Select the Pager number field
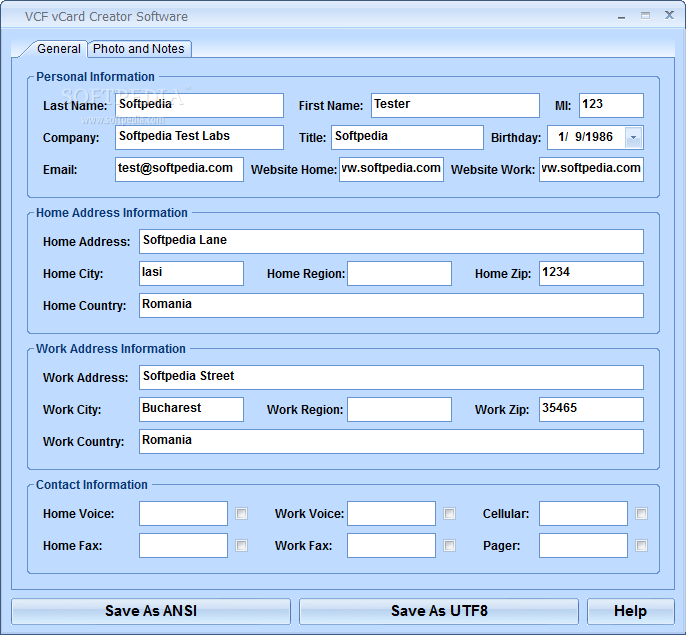The height and width of the screenshot is (635, 686). click(583, 545)
